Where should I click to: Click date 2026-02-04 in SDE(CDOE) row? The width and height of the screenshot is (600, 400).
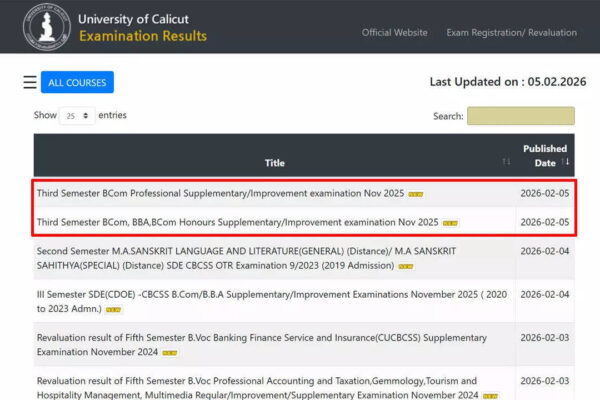(x=545, y=294)
